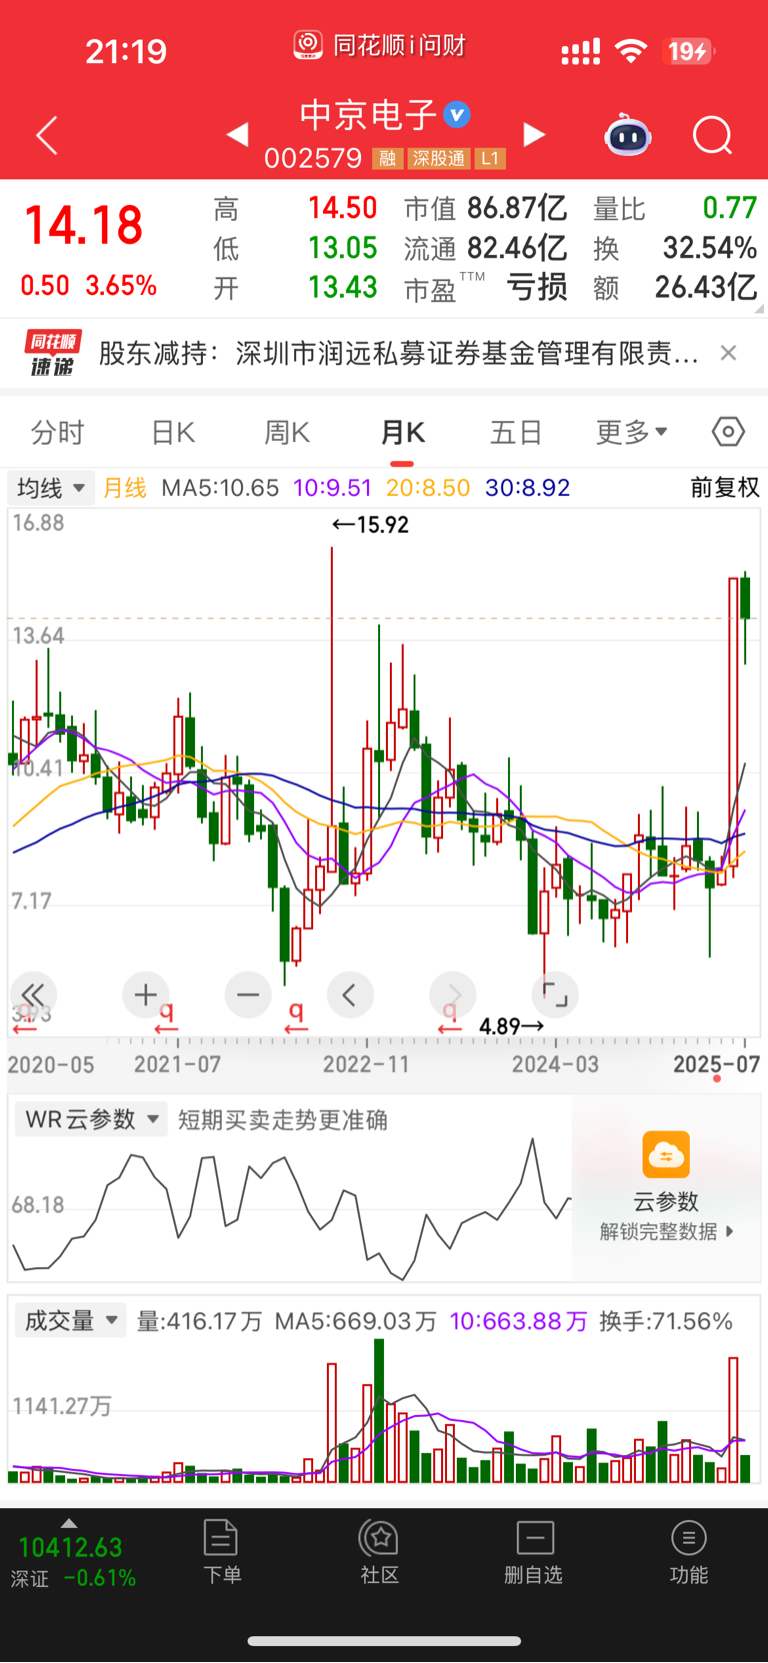Open the 下单 order button

(221, 1553)
